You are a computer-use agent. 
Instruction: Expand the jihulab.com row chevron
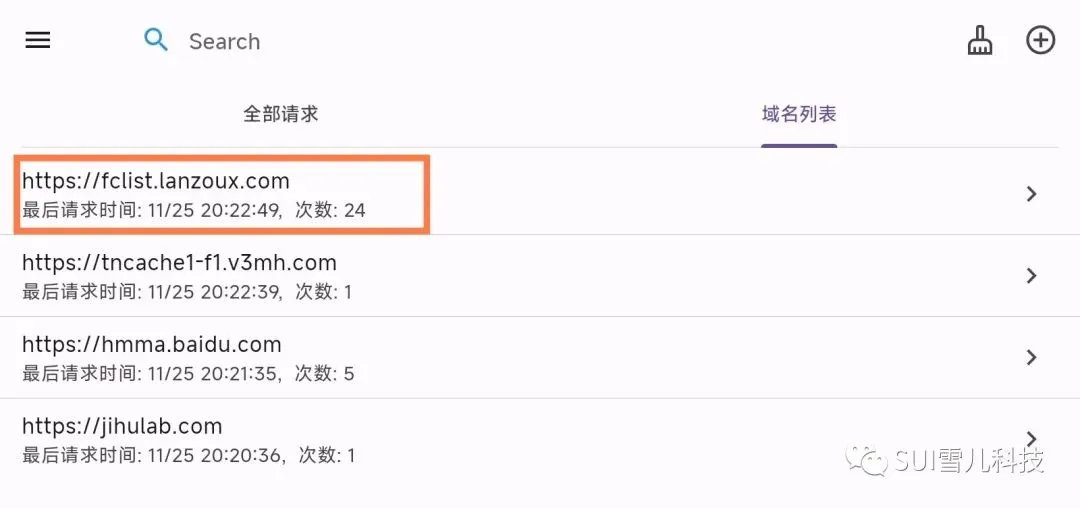[x=1032, y=438]
